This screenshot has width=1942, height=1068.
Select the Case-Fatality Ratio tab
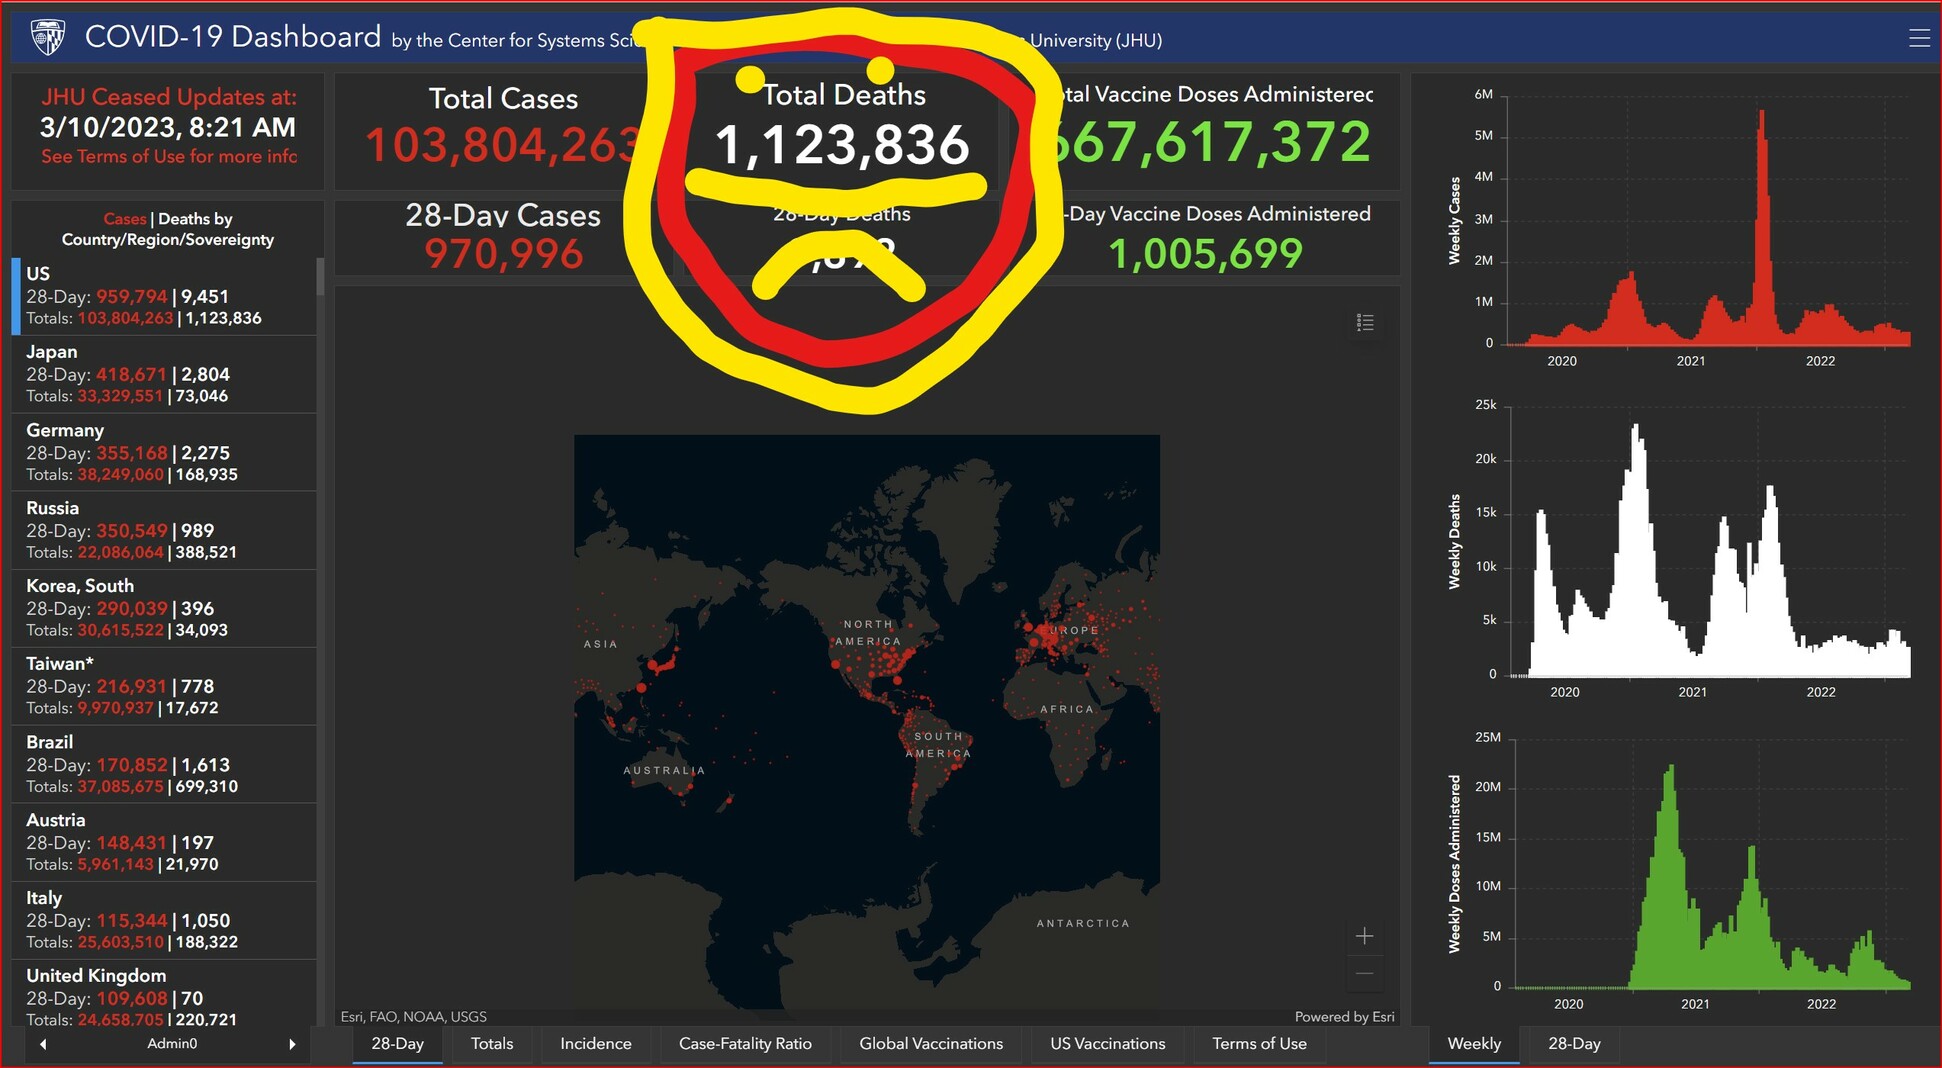click(x=745, y=1043)
